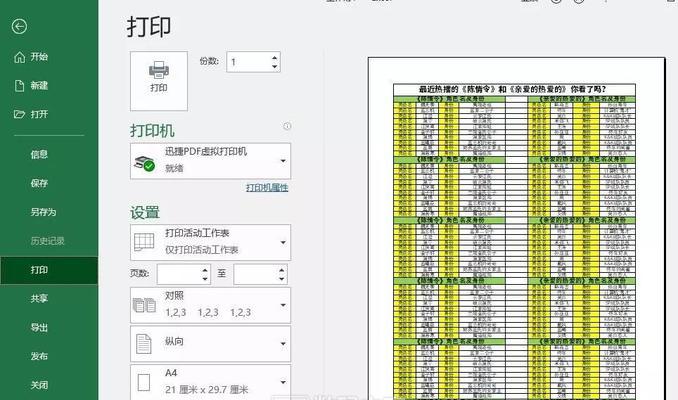Image resolution: width=678 pixels, height=400 pixels.
Task: Increase the number of copies
Action: (275, 57)
